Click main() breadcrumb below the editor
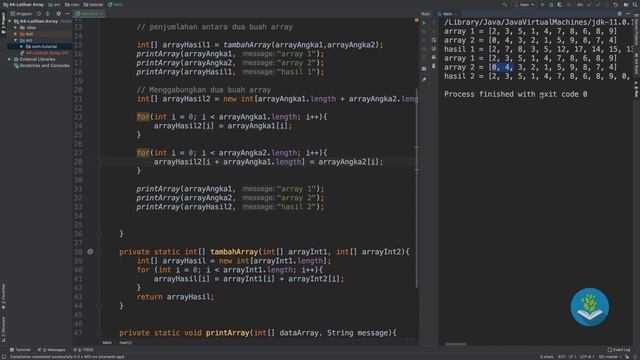 point(125,342)
